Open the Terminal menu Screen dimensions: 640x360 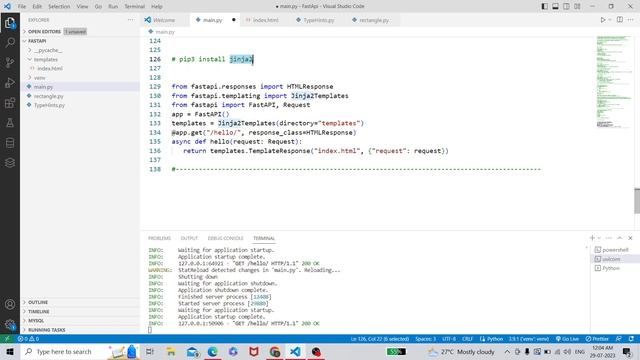(x=134, y=7)
